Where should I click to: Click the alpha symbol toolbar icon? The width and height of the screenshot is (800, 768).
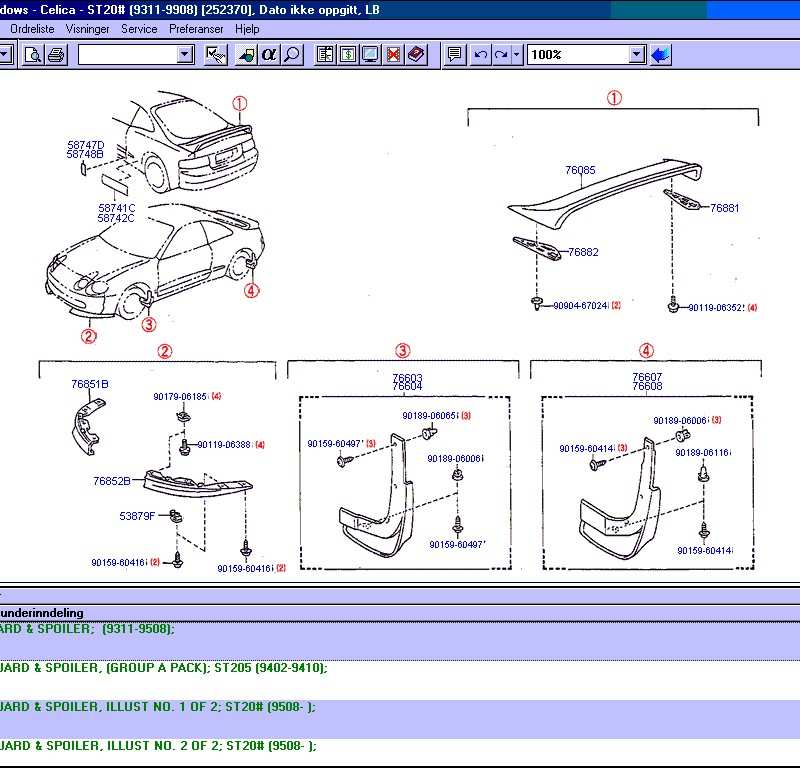[269, 55]
